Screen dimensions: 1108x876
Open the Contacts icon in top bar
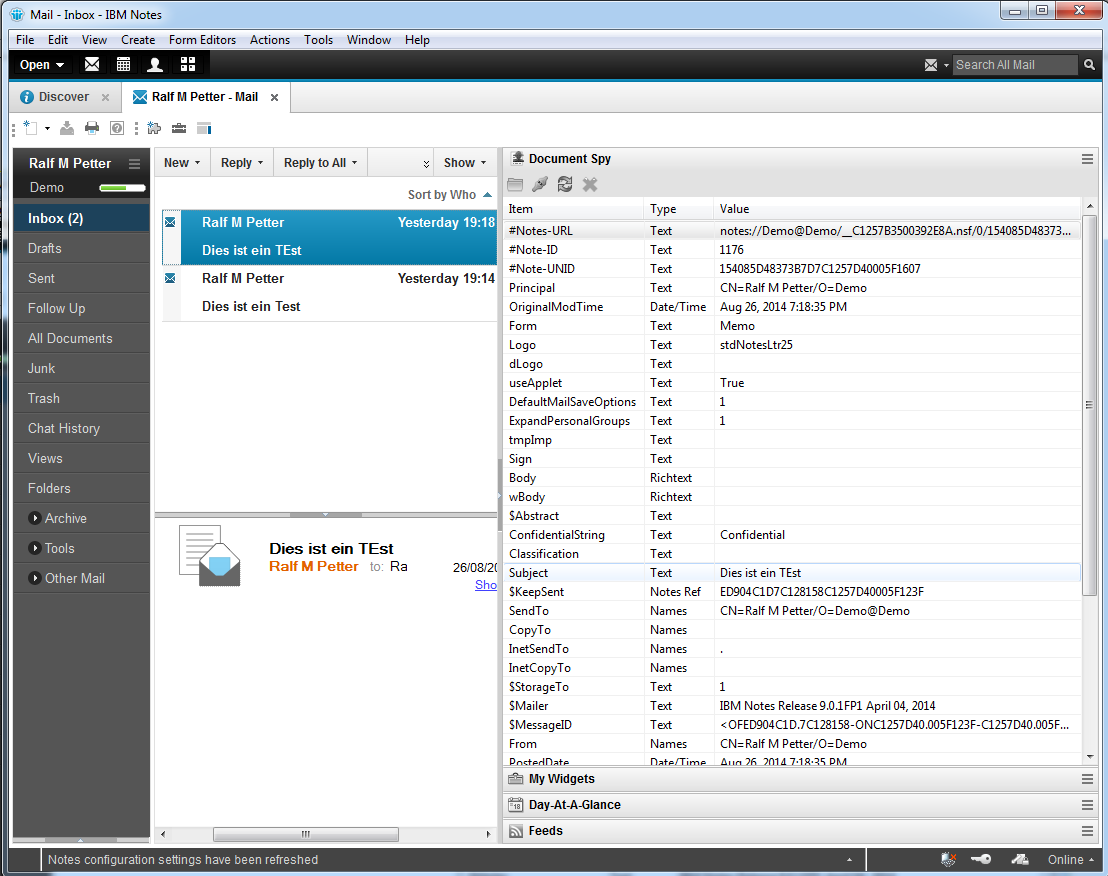point(155,65)
